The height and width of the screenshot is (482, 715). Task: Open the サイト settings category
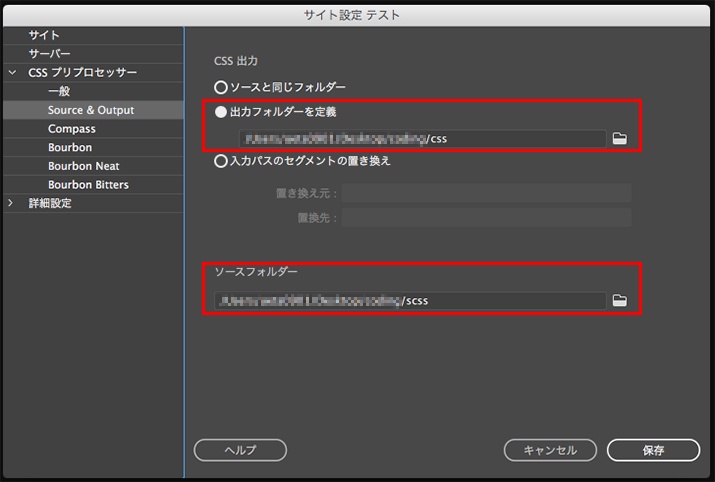click(x=44, y=35)
